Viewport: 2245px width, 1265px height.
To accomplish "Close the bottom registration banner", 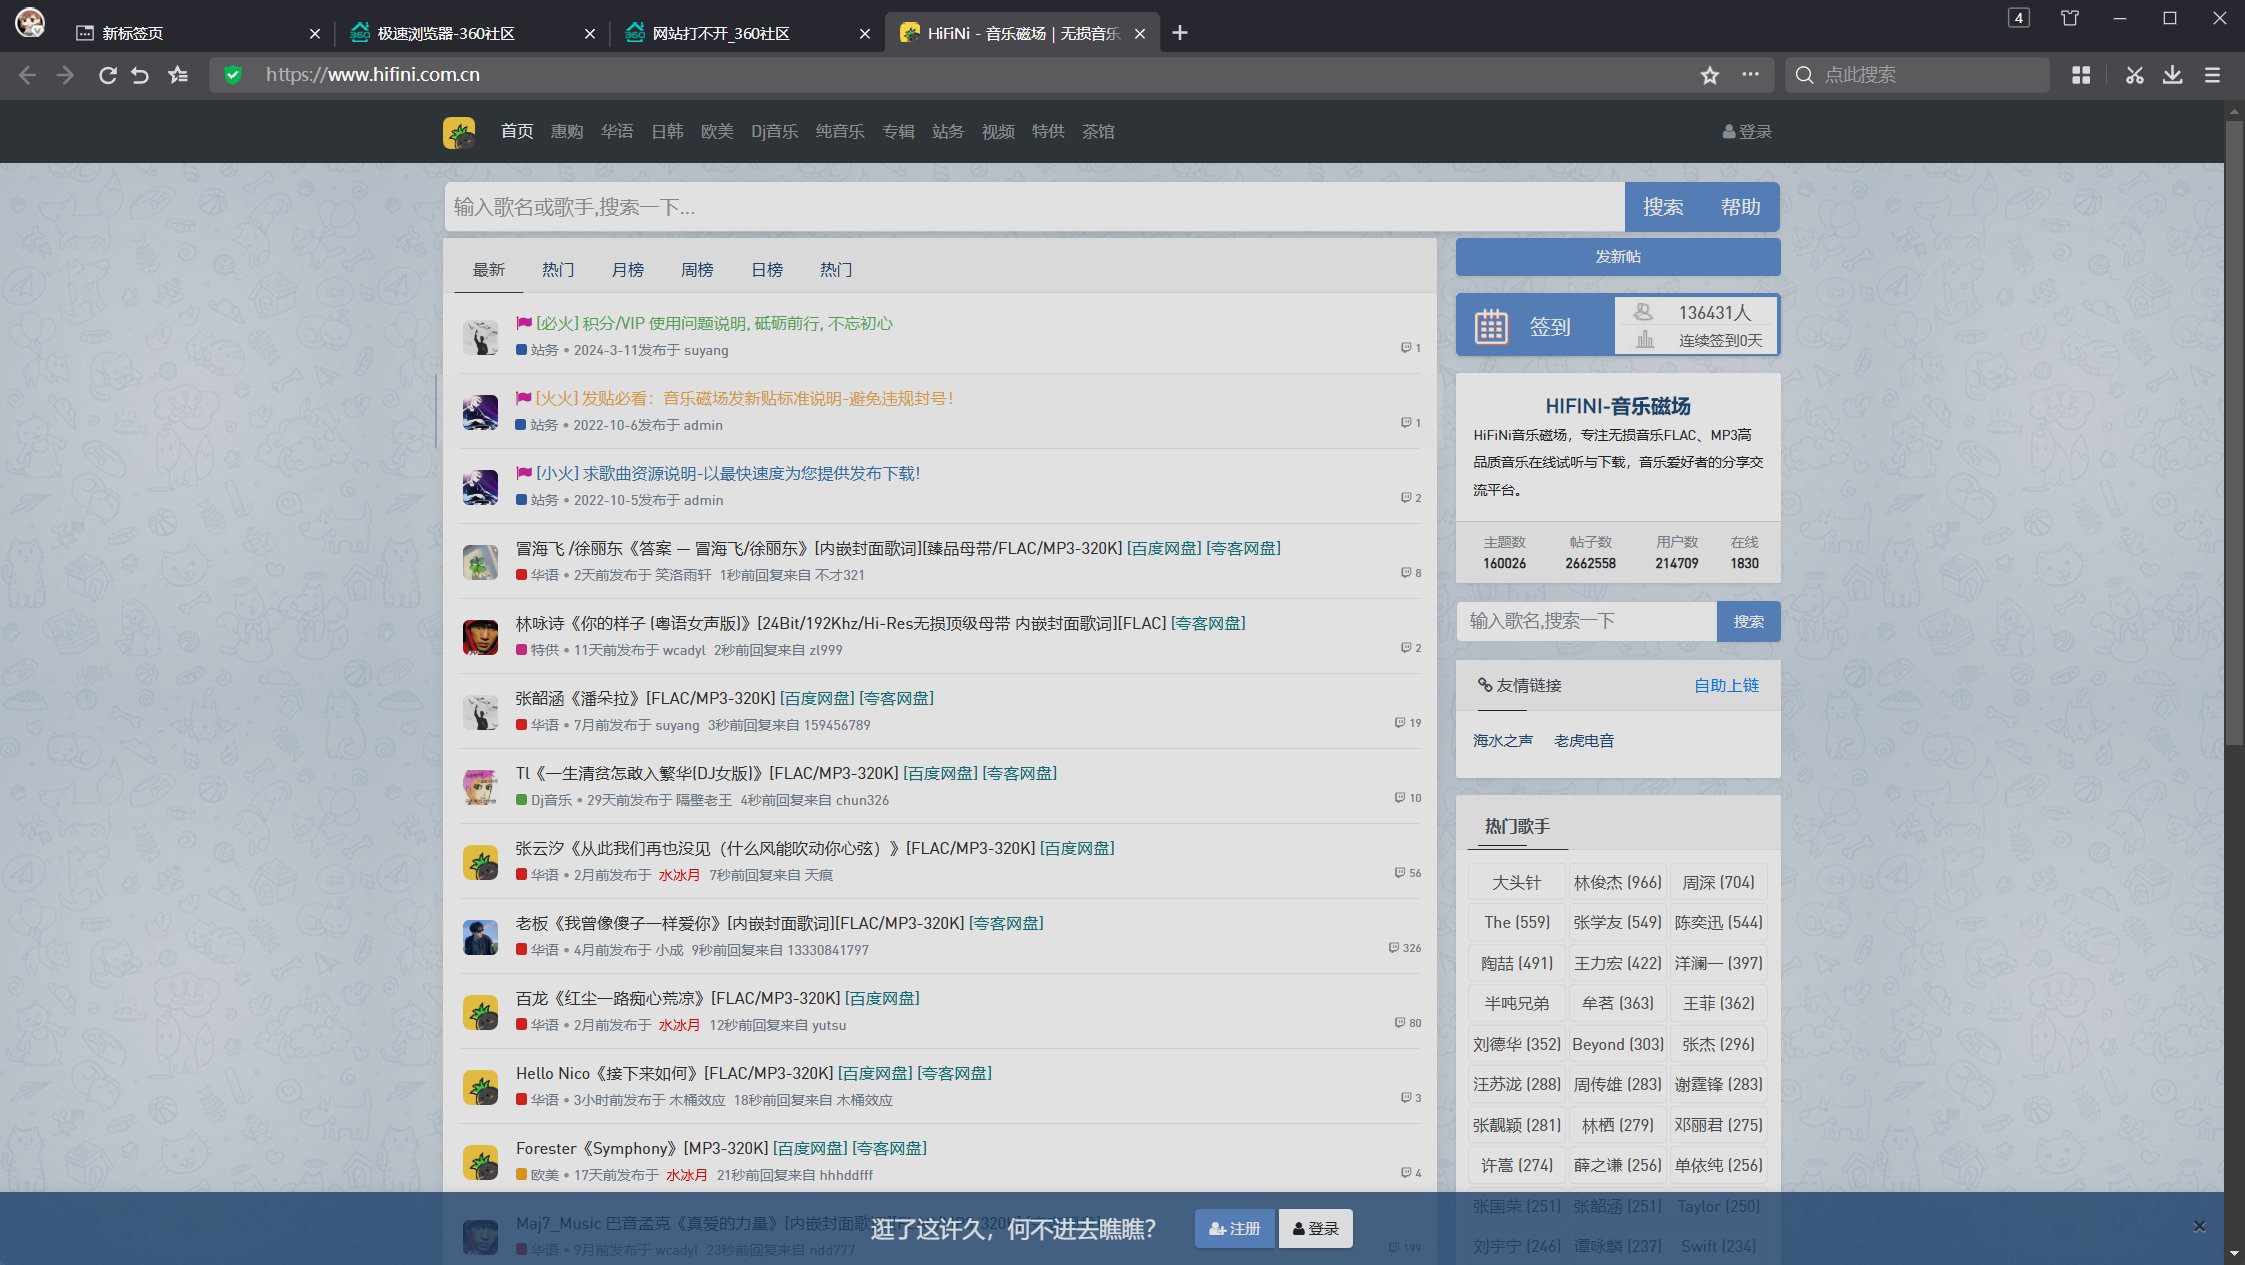I will click(x=2199, y=1226).
